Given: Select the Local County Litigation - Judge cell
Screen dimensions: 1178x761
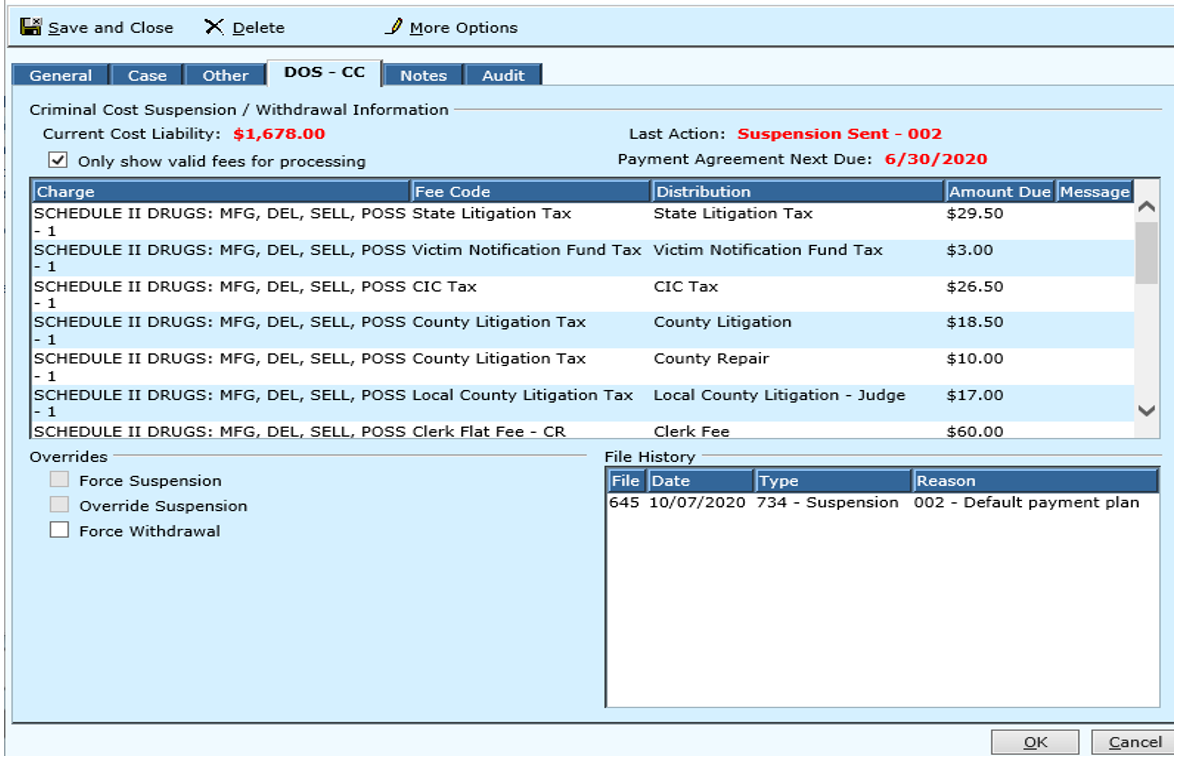Looking at the screenshot, I should 780,395.
